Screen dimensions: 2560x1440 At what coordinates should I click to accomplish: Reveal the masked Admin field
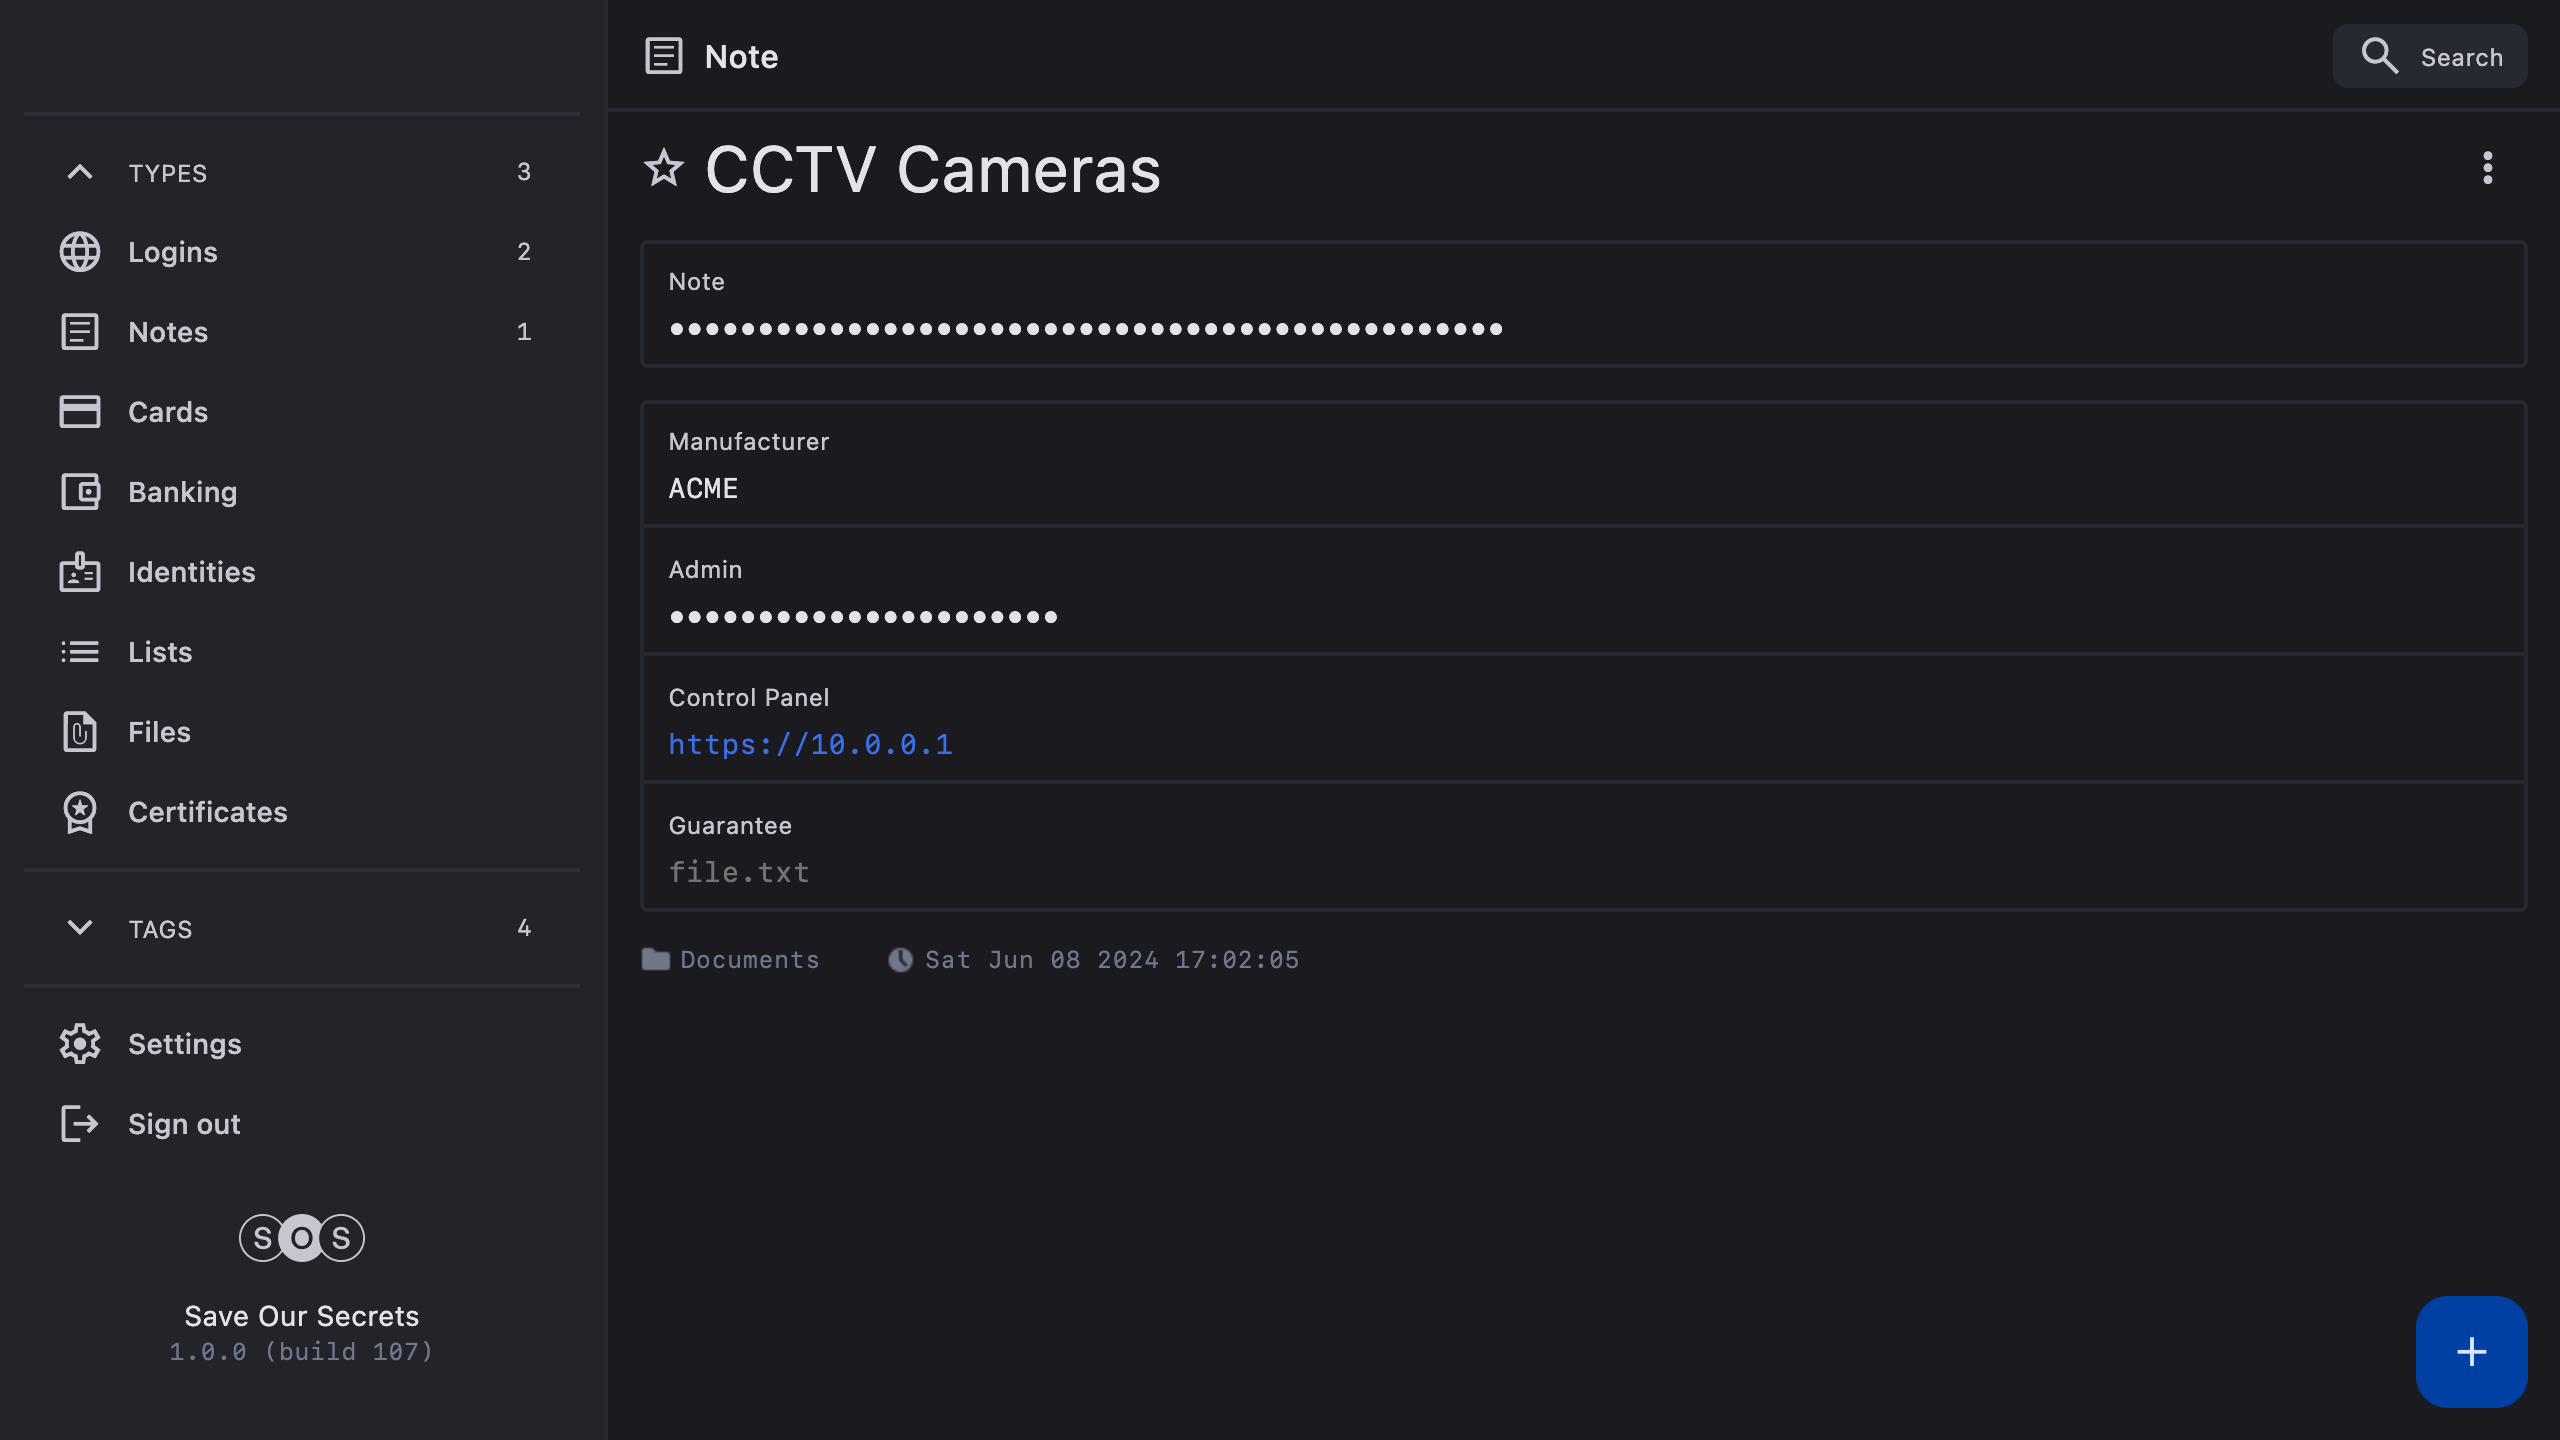tap(863, 617)
